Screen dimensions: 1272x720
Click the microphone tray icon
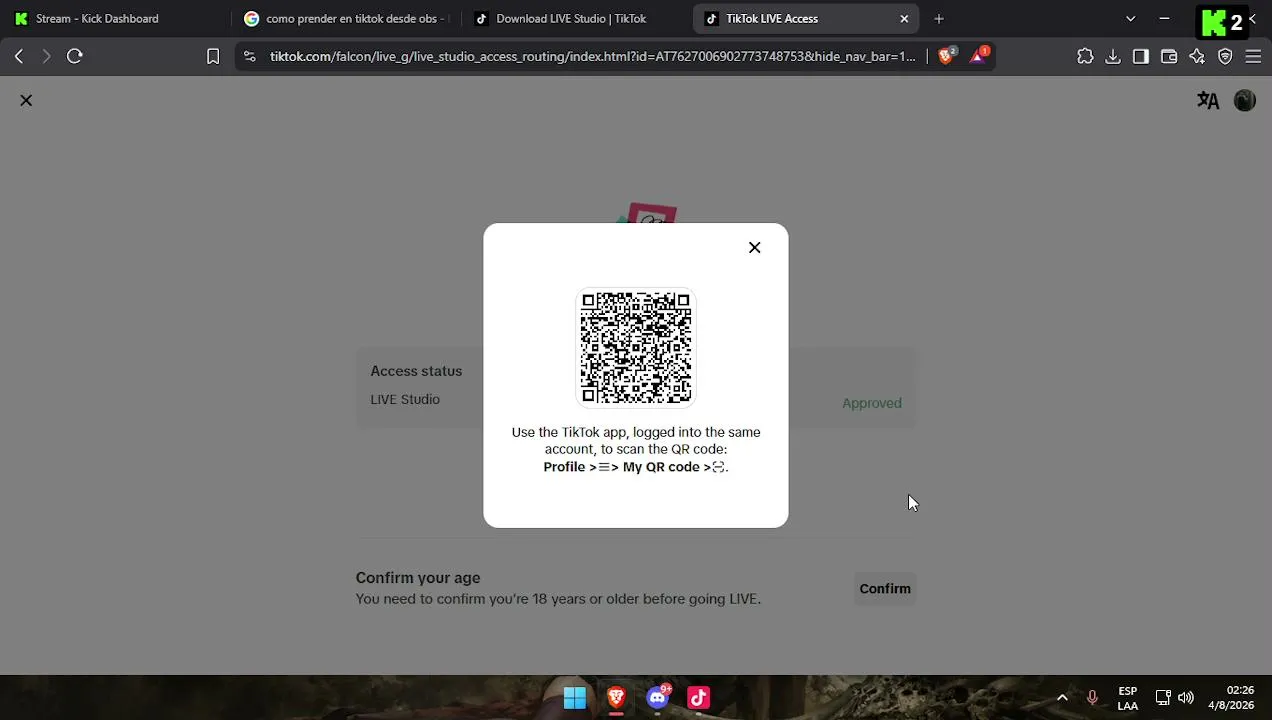(x=1092, y=698)
